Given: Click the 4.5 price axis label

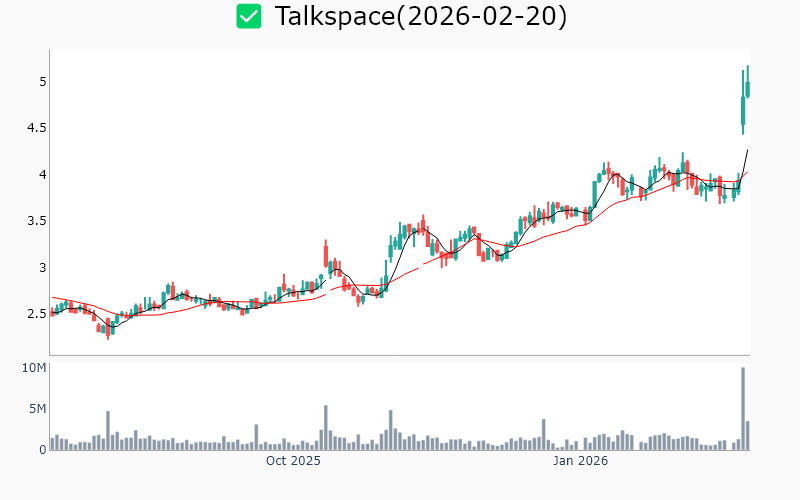Looking at the screenshot, I should click(36, 128).
